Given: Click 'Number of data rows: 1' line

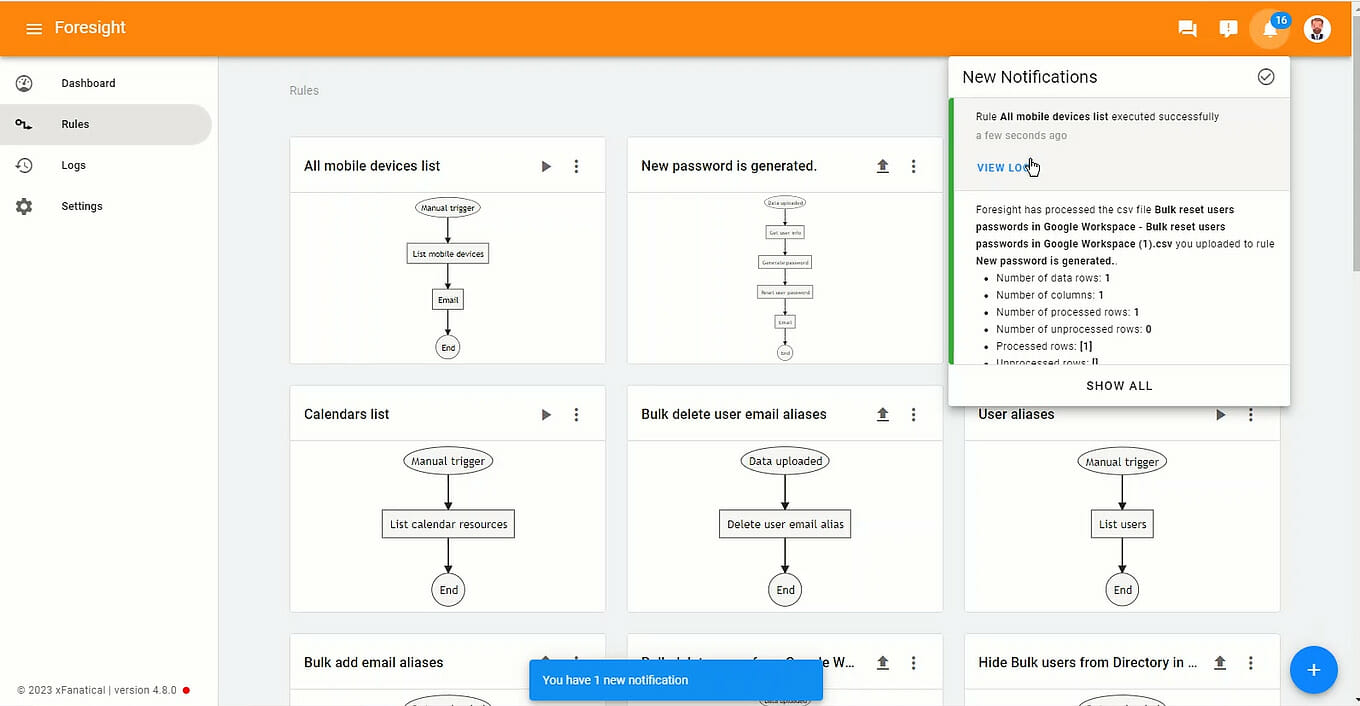Looking at the screenshot, I should [1053, 278].
